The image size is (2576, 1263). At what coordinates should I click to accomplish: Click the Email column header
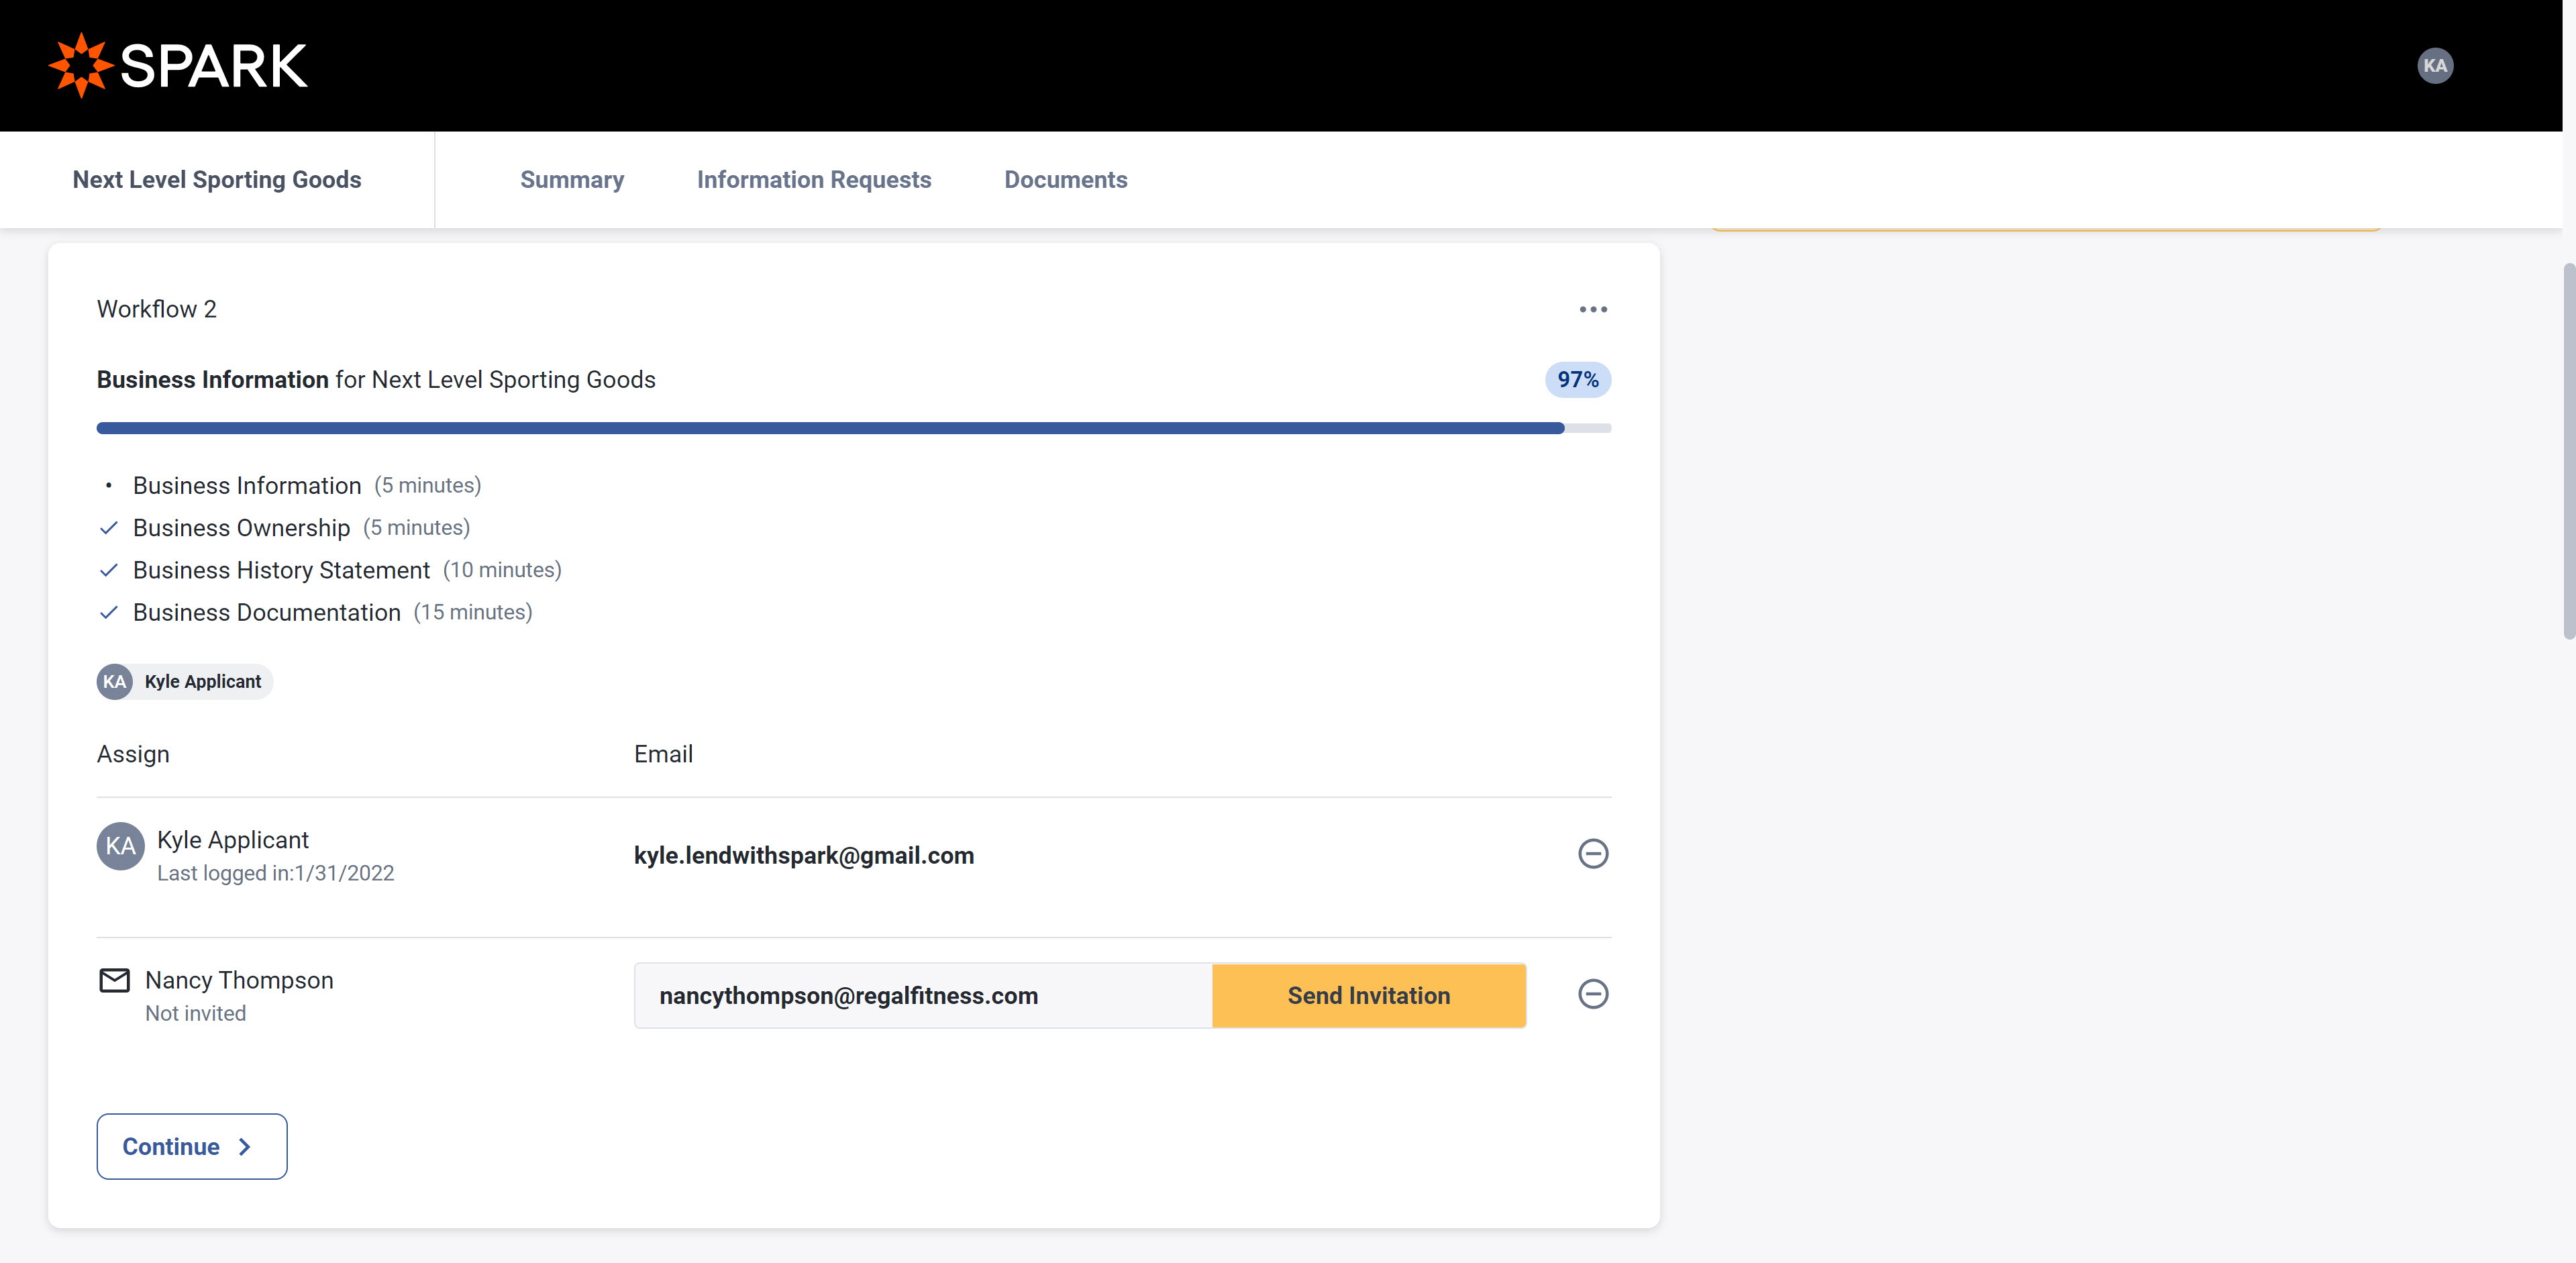(663, 754)
